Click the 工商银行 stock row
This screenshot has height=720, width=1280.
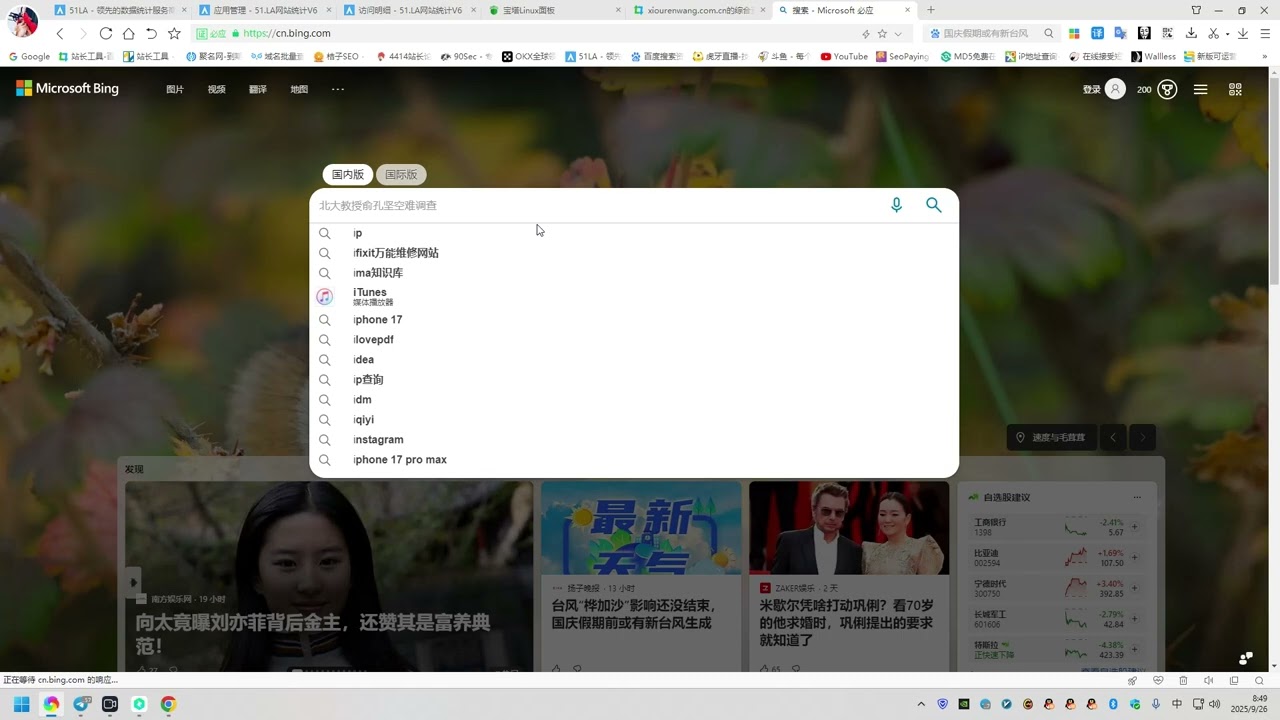(1056, 527)
